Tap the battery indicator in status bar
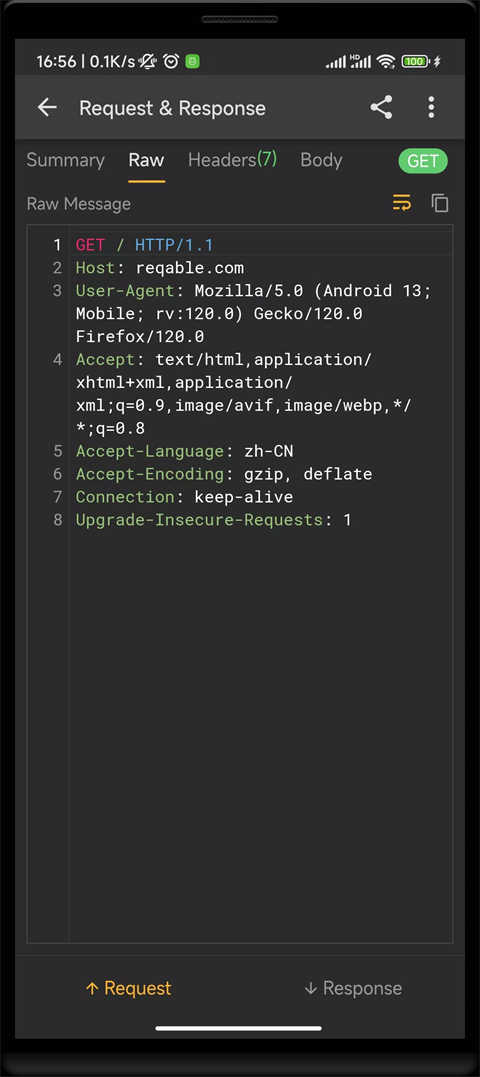Image resolution: width=480 pixels, height=1077 pixels. pos(416,62)
